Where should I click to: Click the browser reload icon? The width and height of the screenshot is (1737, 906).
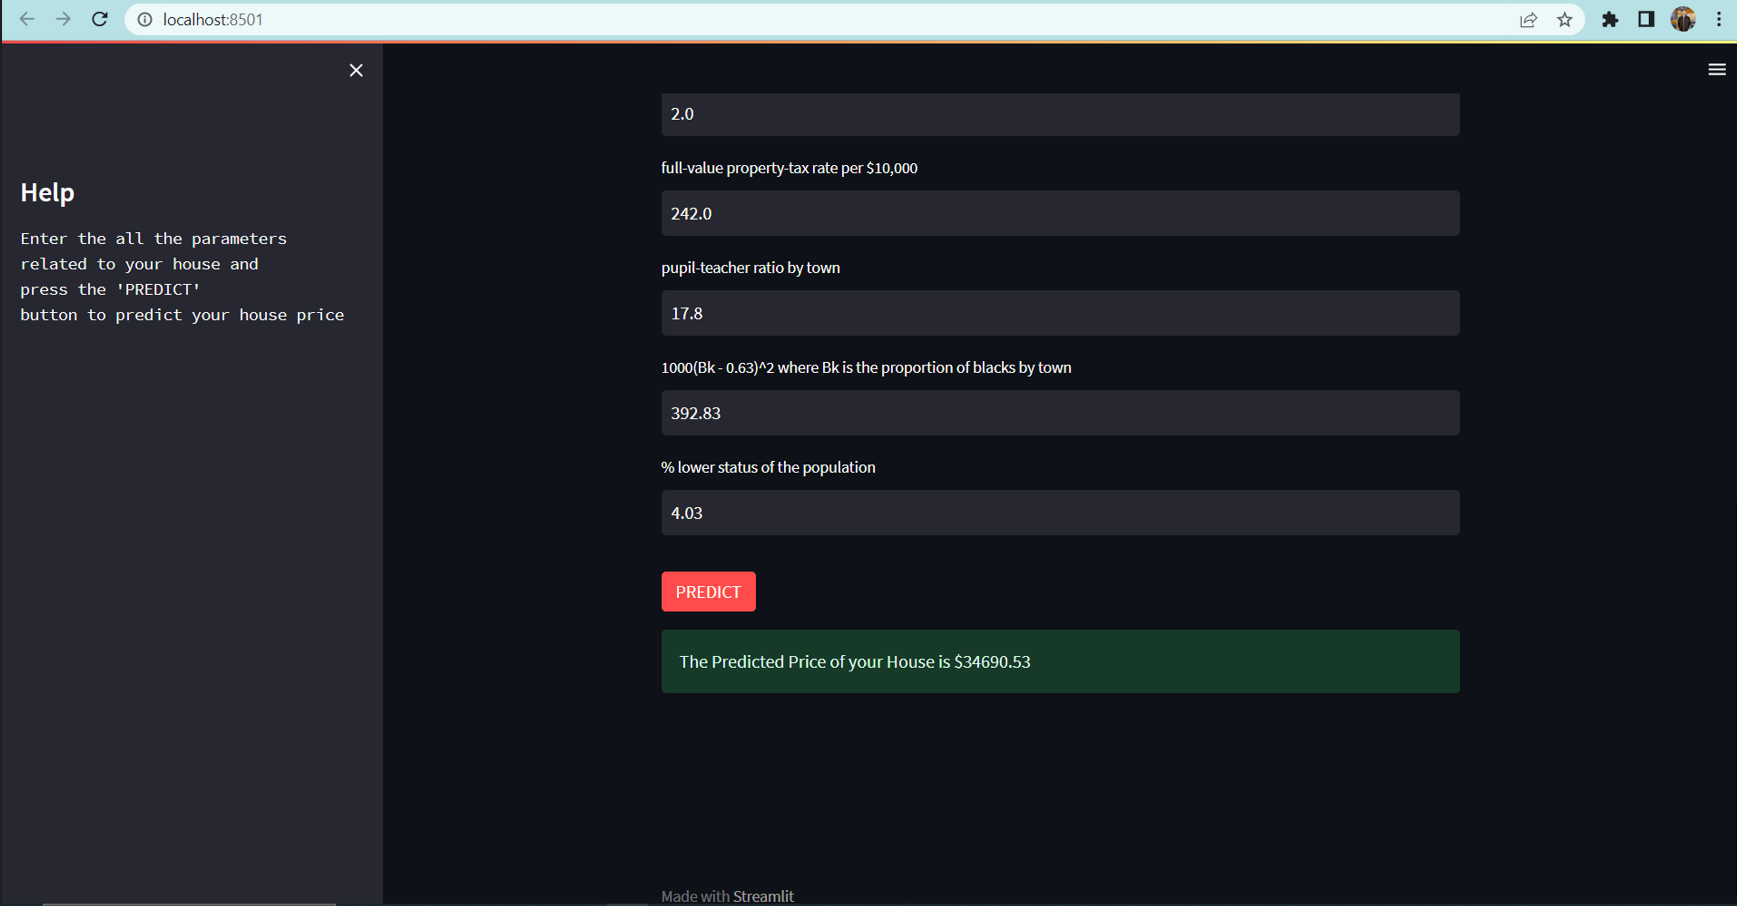click(99, 19)
